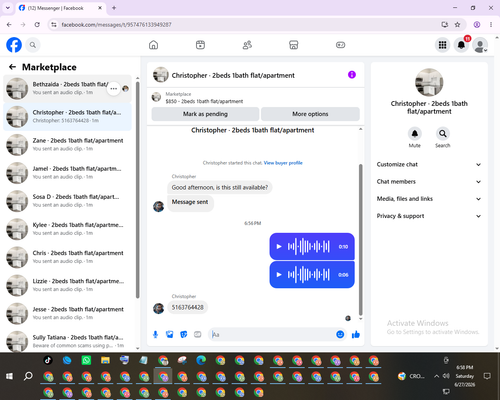Open File Explorer from the taskbar

pyautogui.click(x=105, y=360)
